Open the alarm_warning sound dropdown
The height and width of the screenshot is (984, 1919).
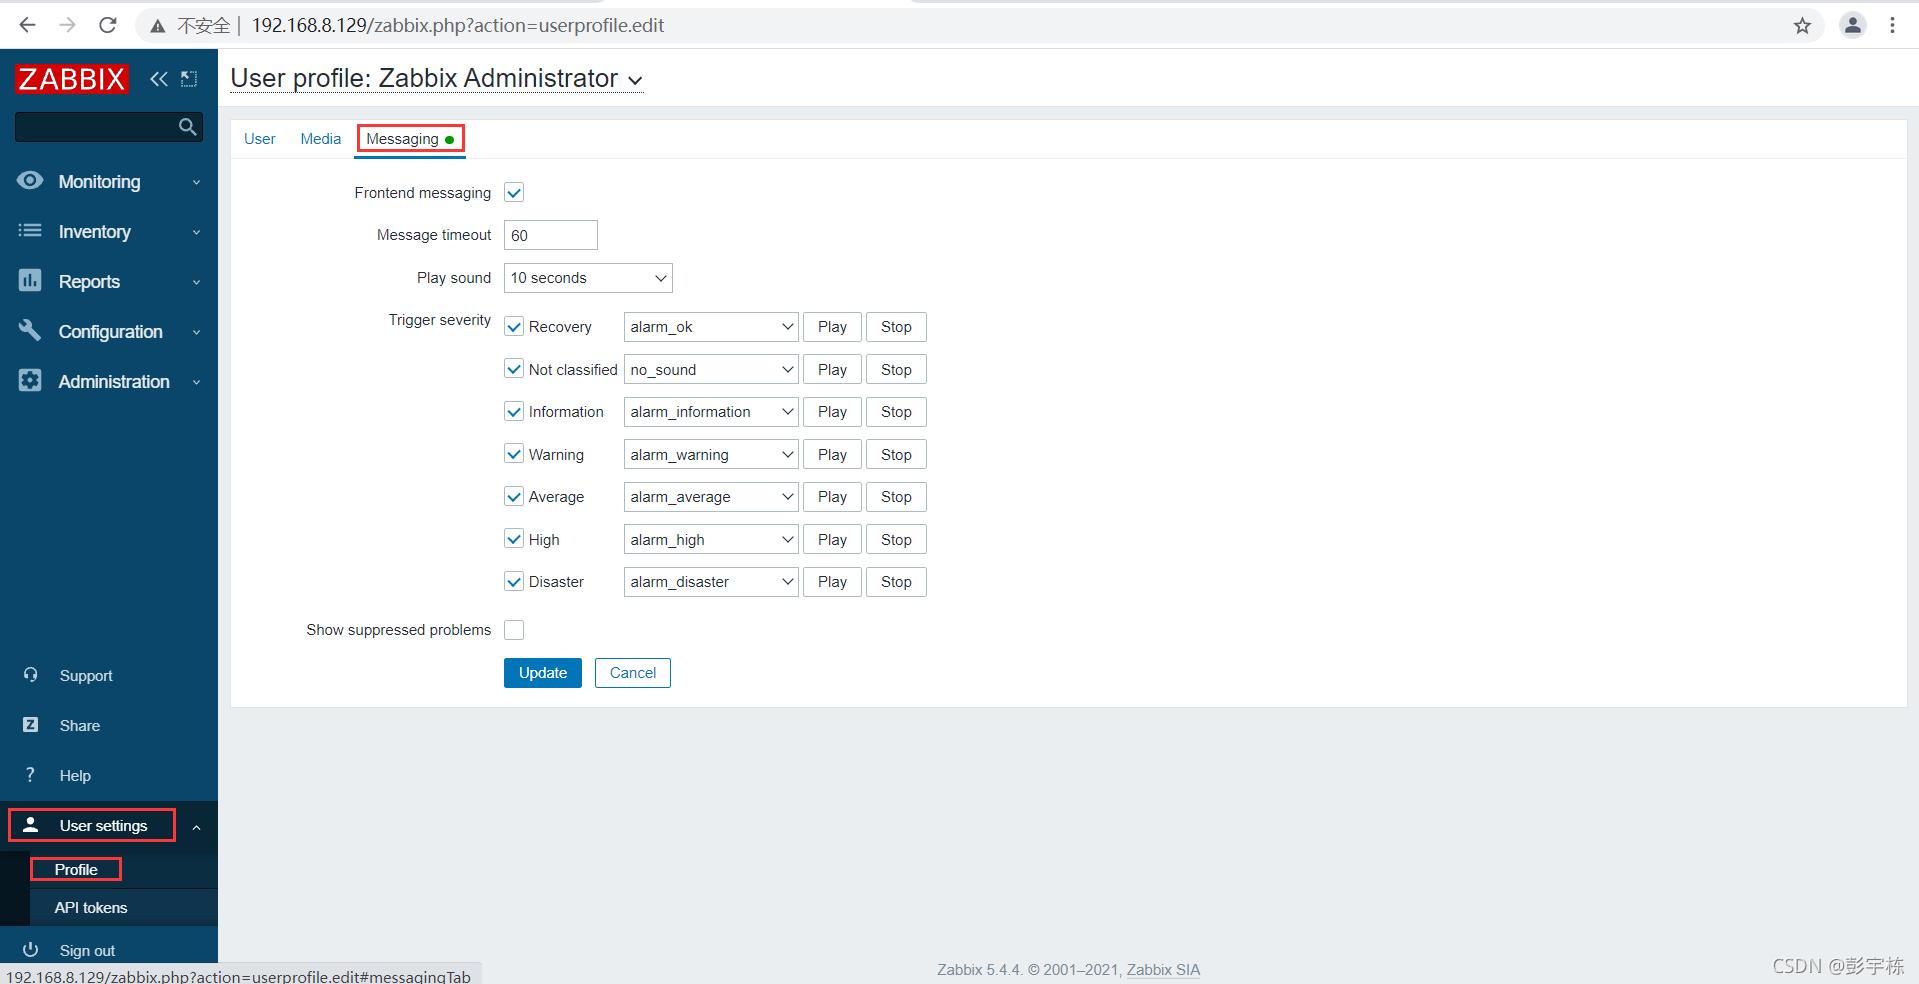[x=711, y=455]
